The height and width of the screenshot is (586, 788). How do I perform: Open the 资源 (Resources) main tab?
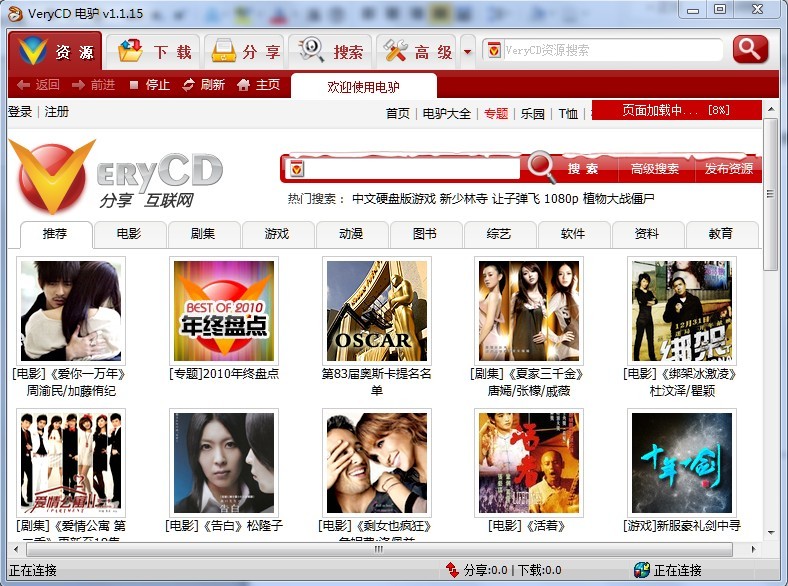tap(55, 51)
